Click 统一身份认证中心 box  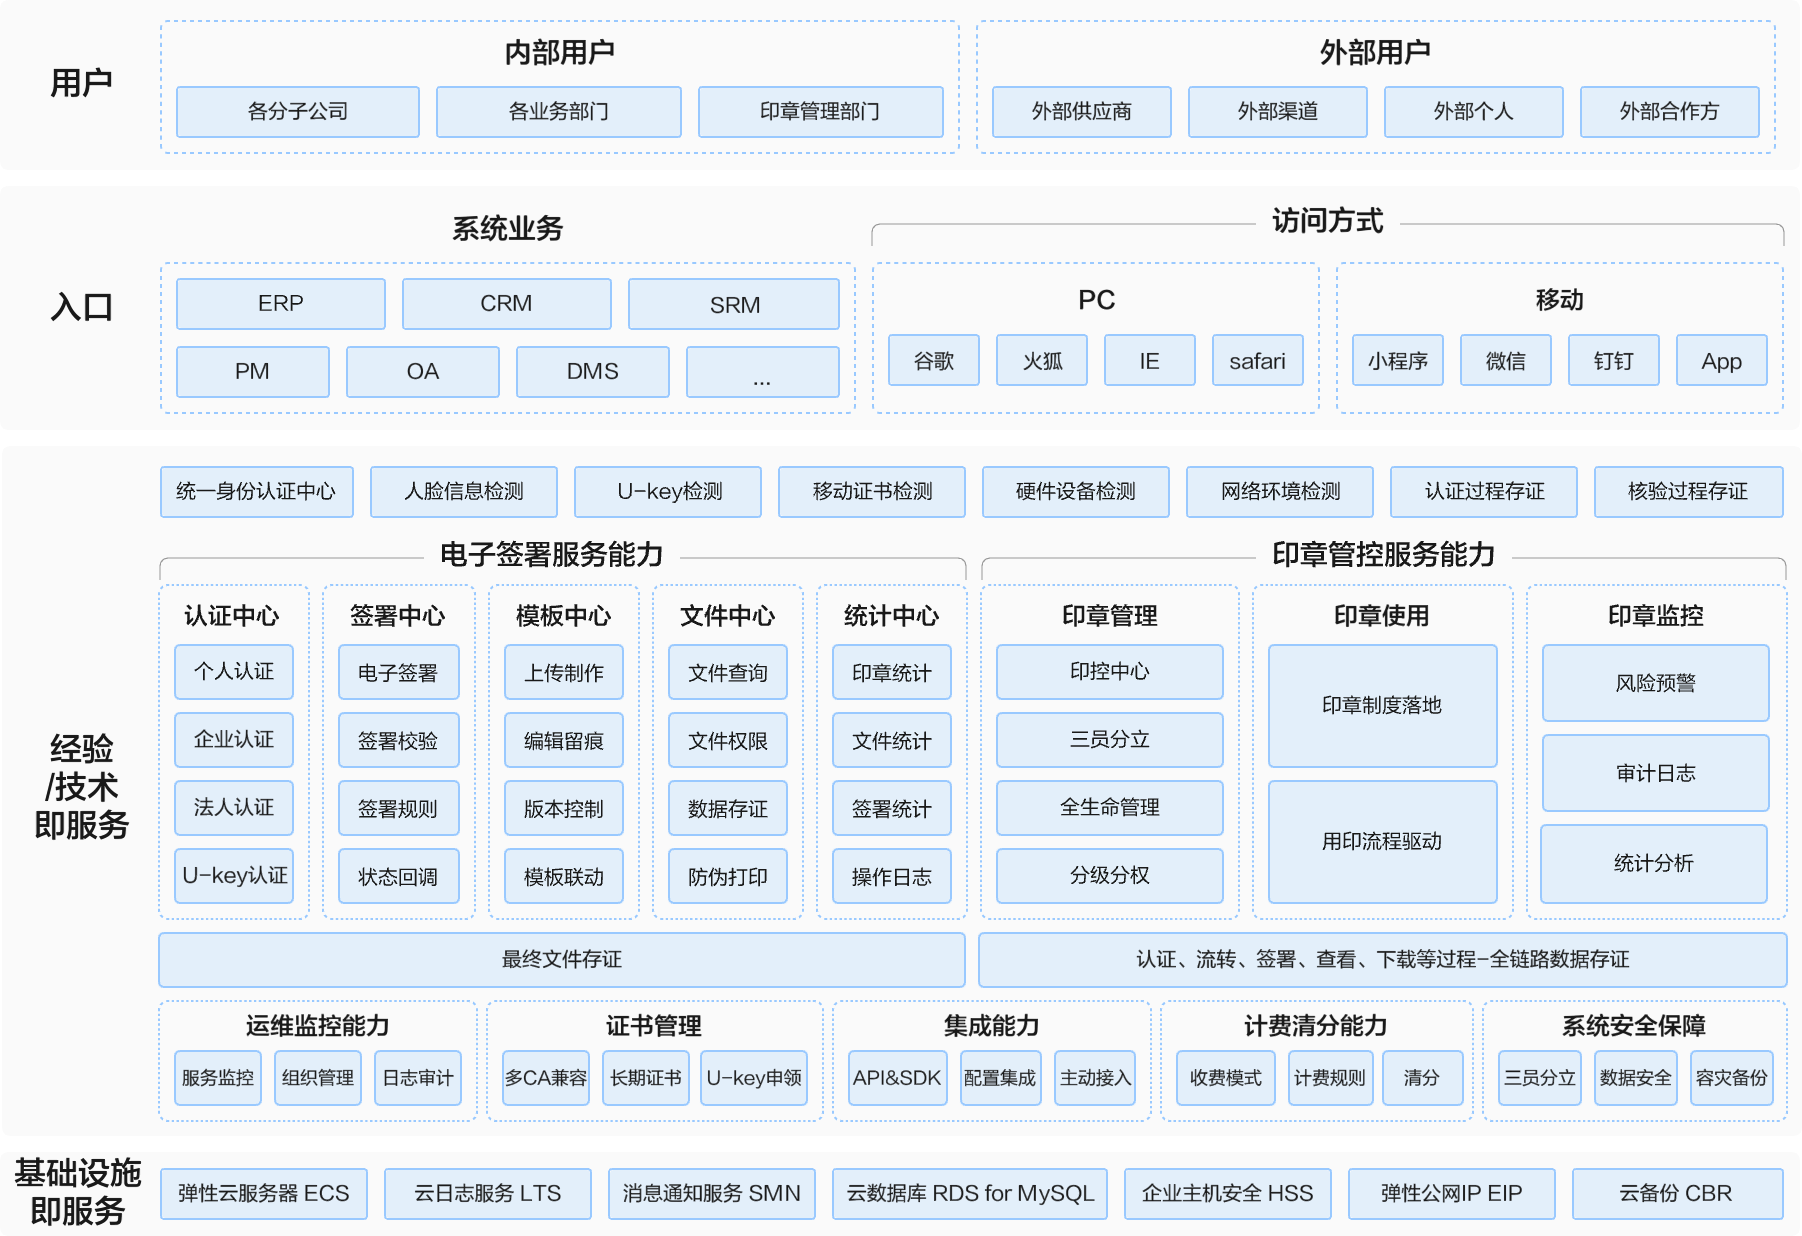coord(257,491)
